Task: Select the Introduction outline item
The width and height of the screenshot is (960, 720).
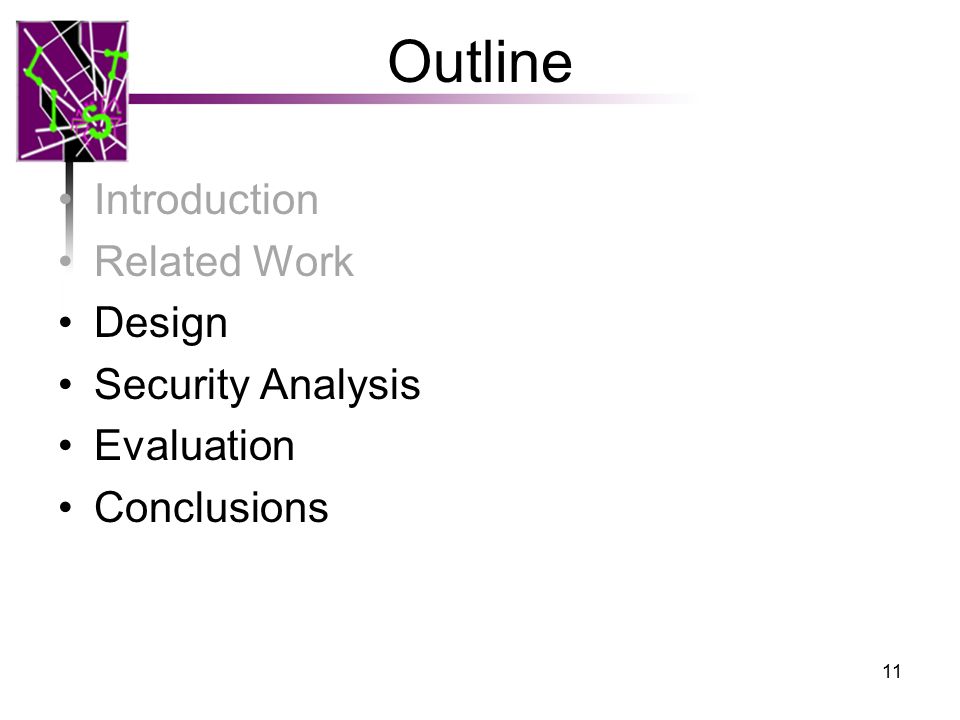Action: [x=206, y=200]
